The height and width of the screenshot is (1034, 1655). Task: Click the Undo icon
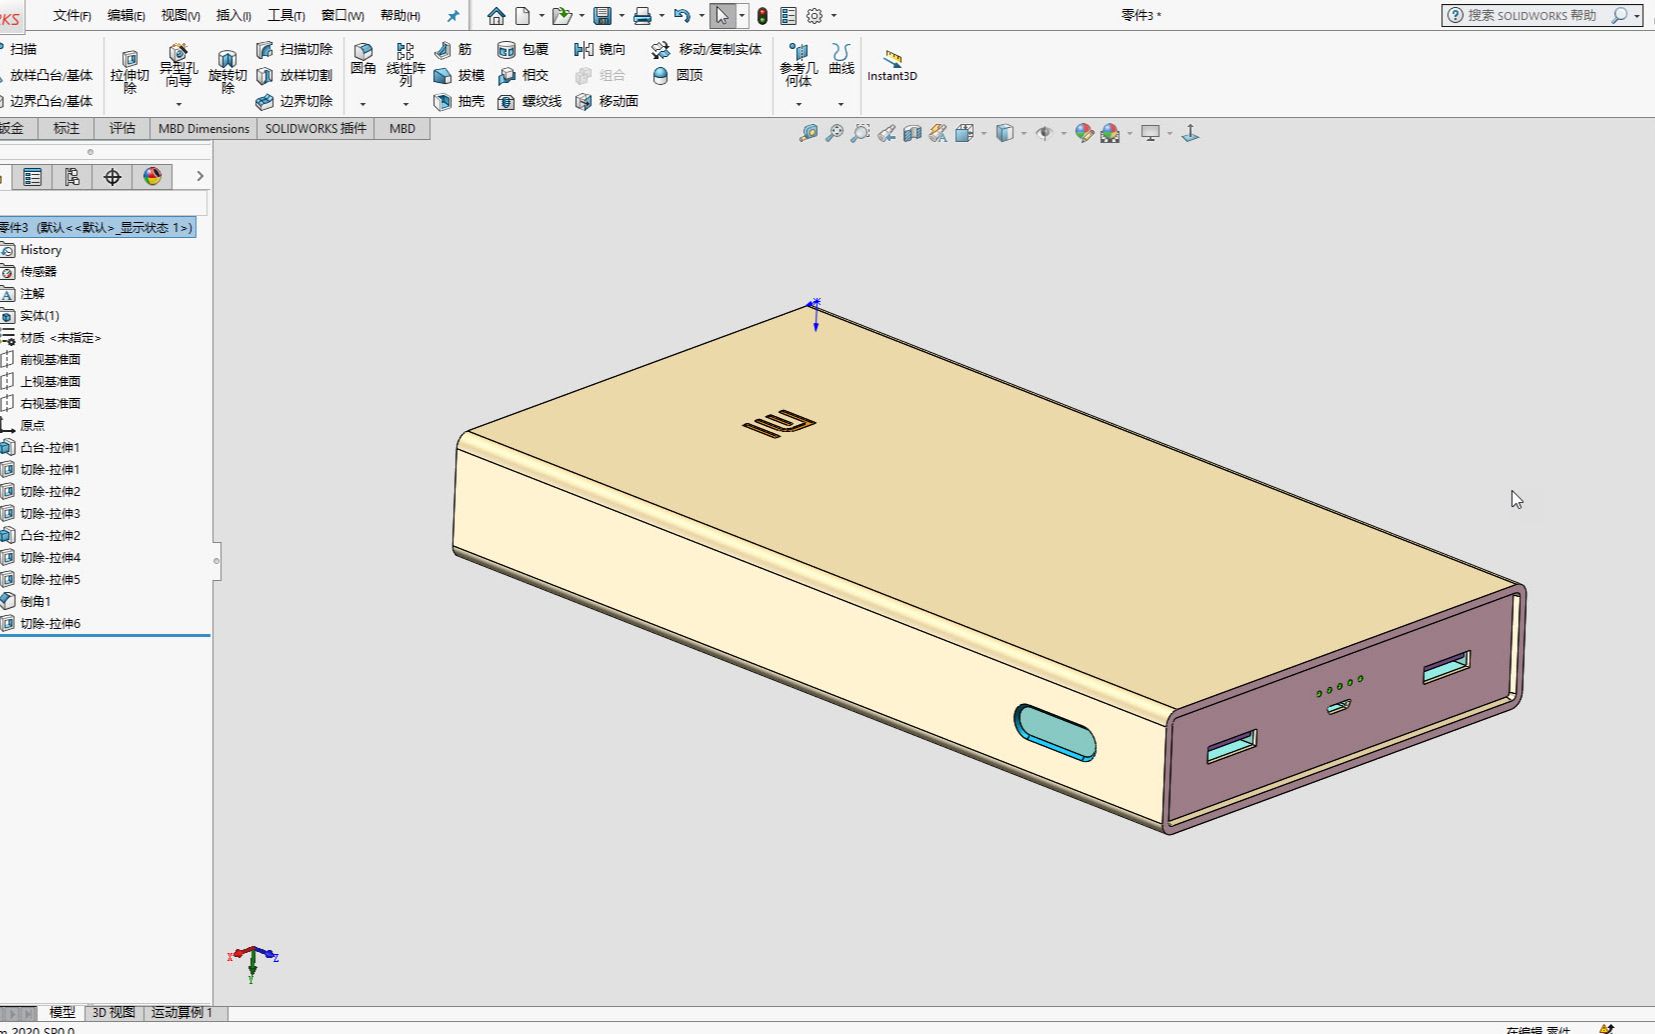point(682,16)
